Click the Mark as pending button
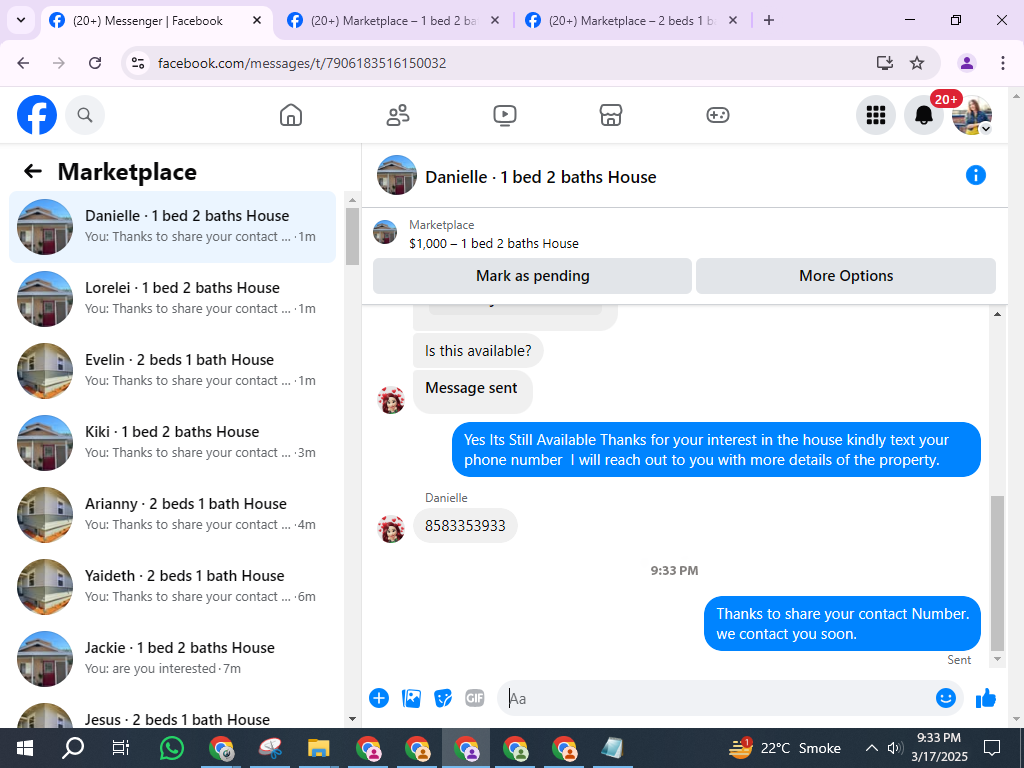 [x=532, y=276]
